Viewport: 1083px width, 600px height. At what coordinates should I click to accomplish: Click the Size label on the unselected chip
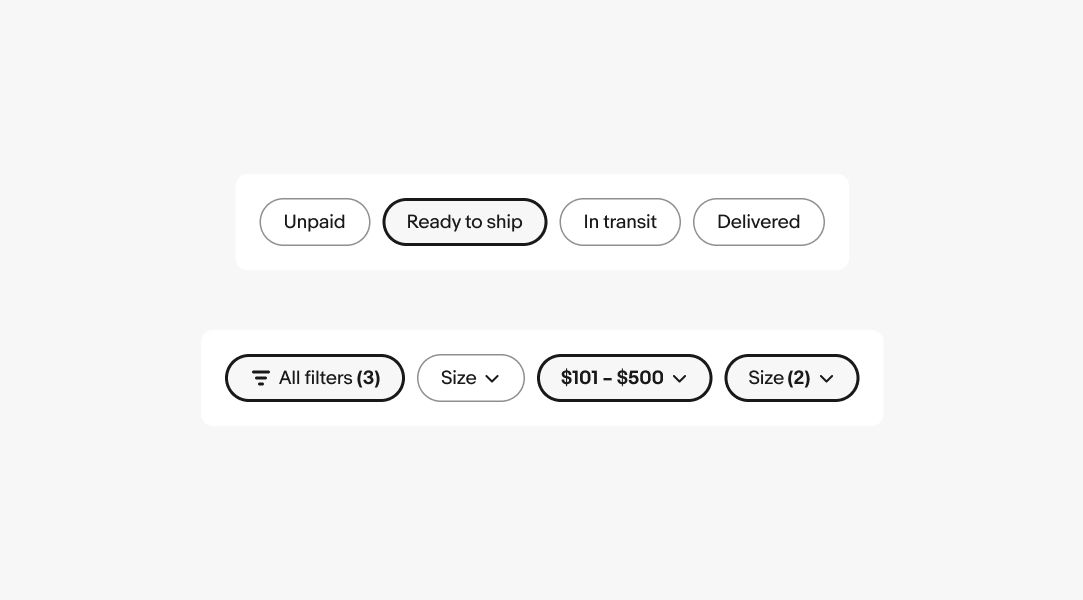[x=458, y=378]
